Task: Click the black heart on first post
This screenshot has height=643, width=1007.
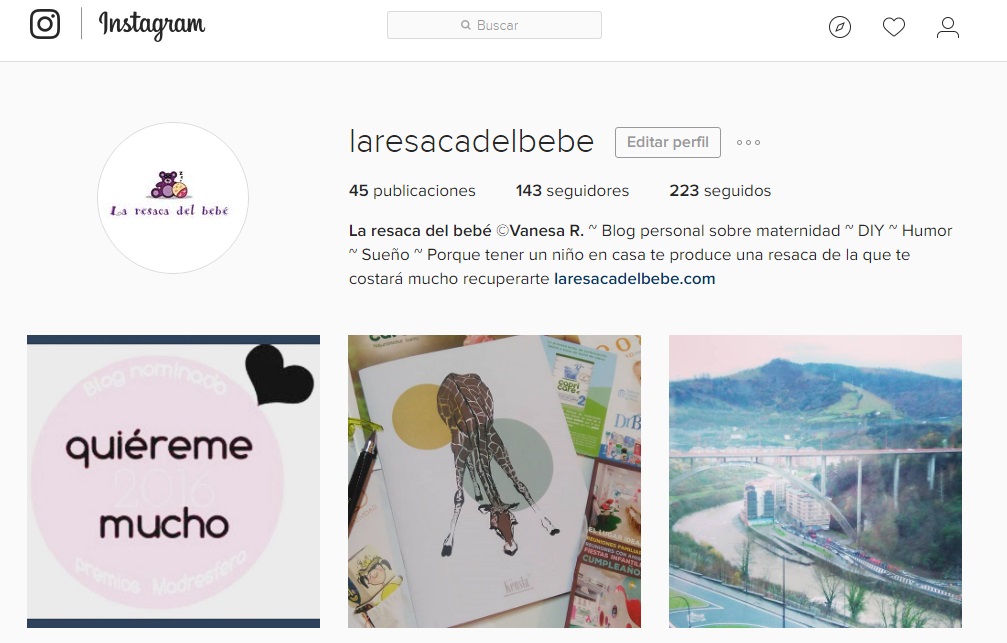Action: (x=279, y=375)
